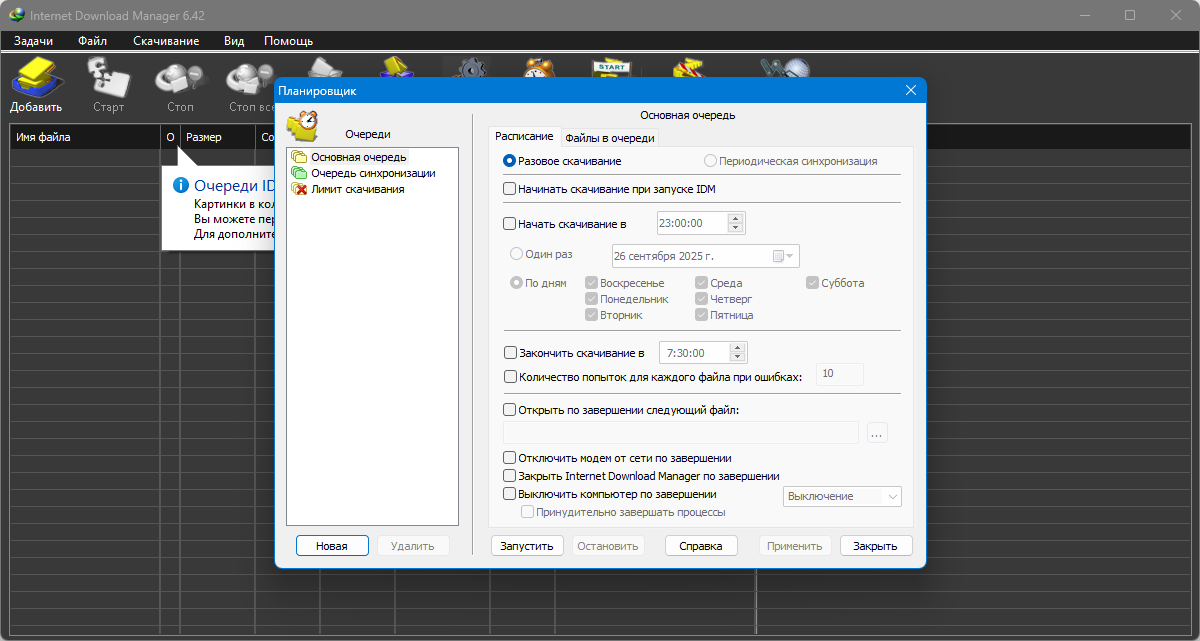Click the Остановить button
Screen dimensions: 1200x641
click(x=608, y=546)
